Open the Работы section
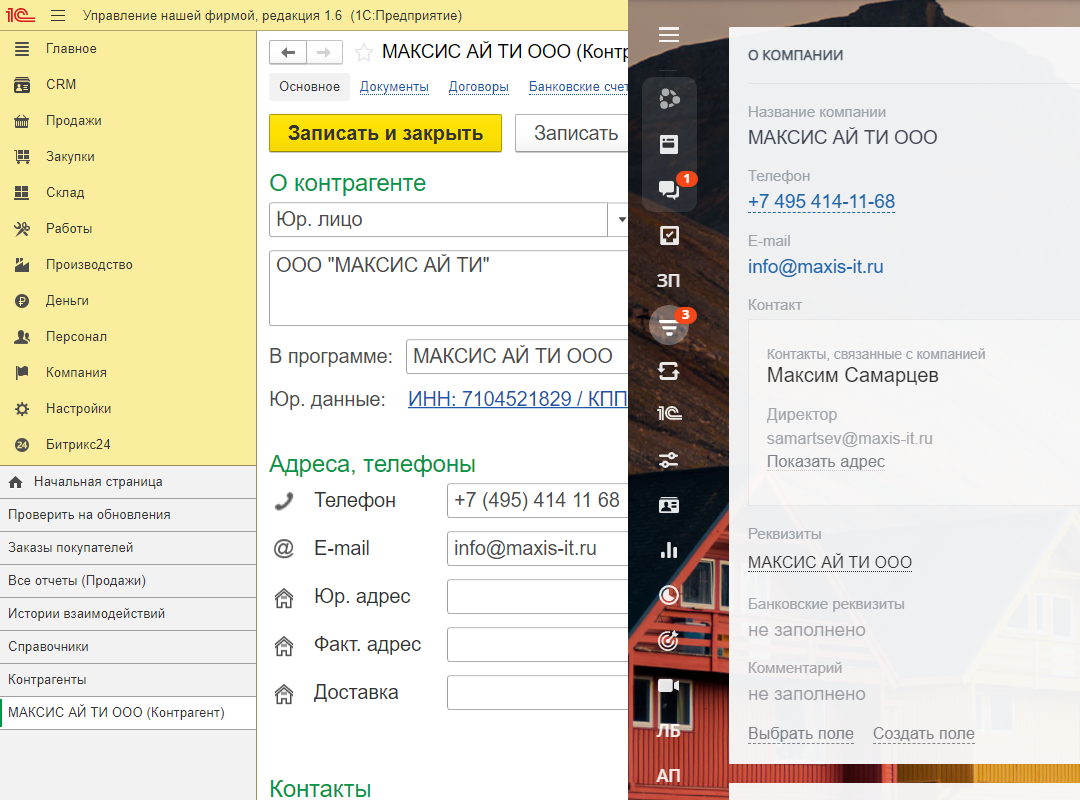1080x800 pixels. point(69,228)
